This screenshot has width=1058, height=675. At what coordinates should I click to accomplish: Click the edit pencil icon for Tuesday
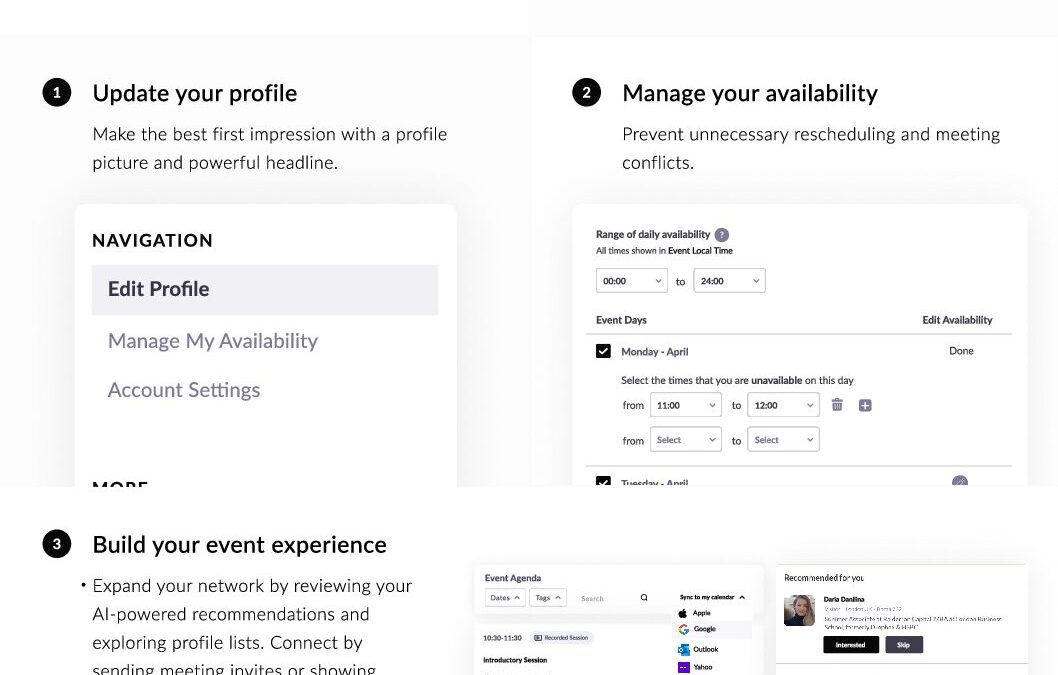click(960, 482)
